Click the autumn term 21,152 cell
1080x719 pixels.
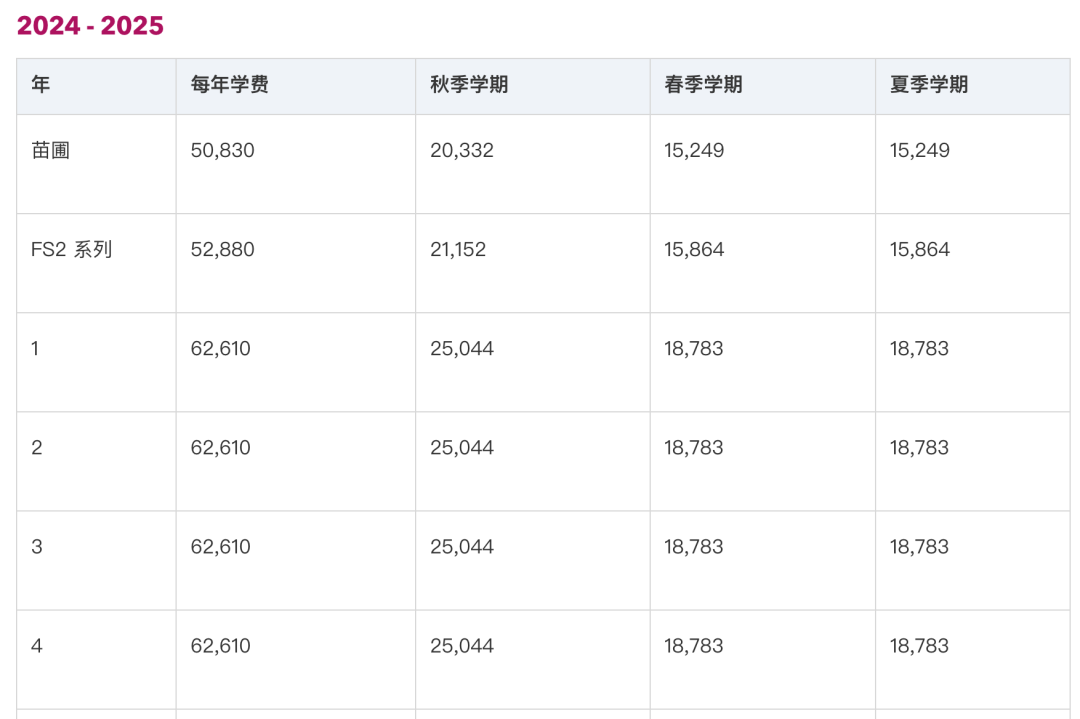[x=458, y=249]
